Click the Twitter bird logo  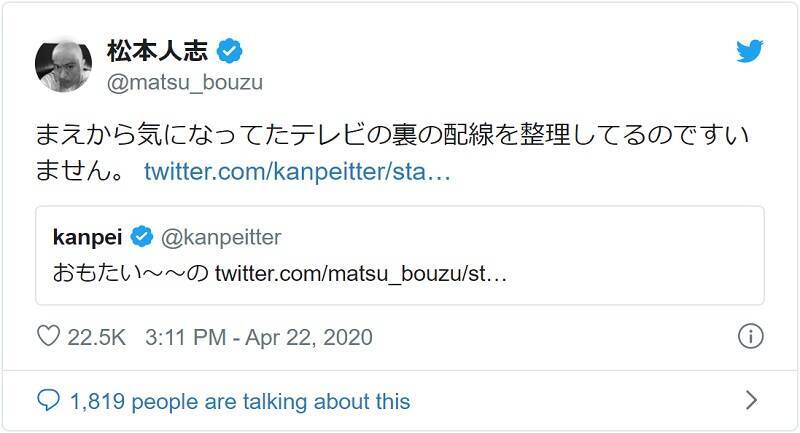click(x=750, y=53)
